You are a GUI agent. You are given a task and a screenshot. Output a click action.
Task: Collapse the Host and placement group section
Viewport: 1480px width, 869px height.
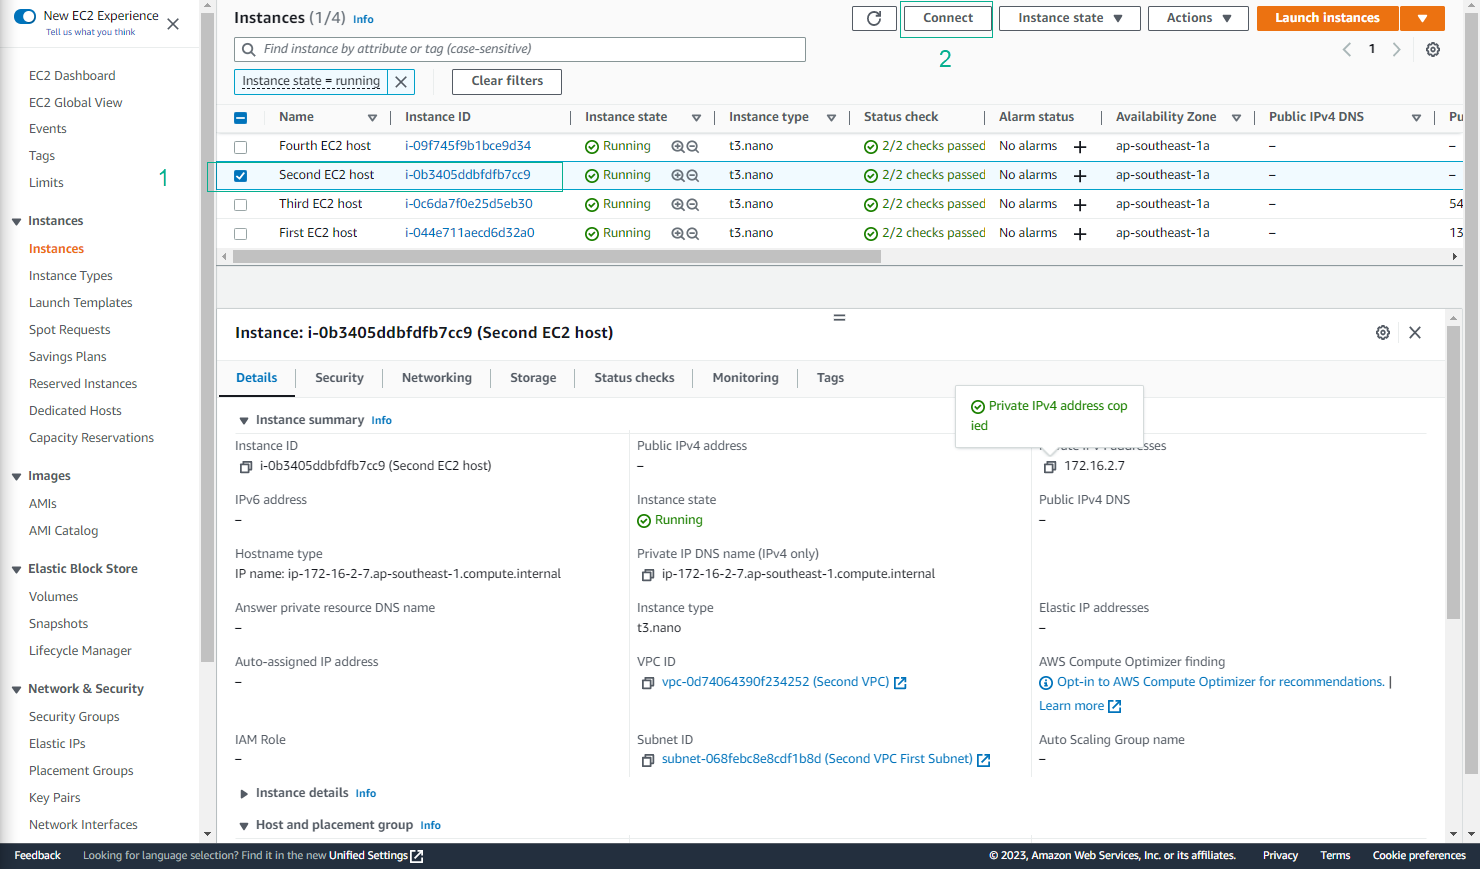pos(244,826)
